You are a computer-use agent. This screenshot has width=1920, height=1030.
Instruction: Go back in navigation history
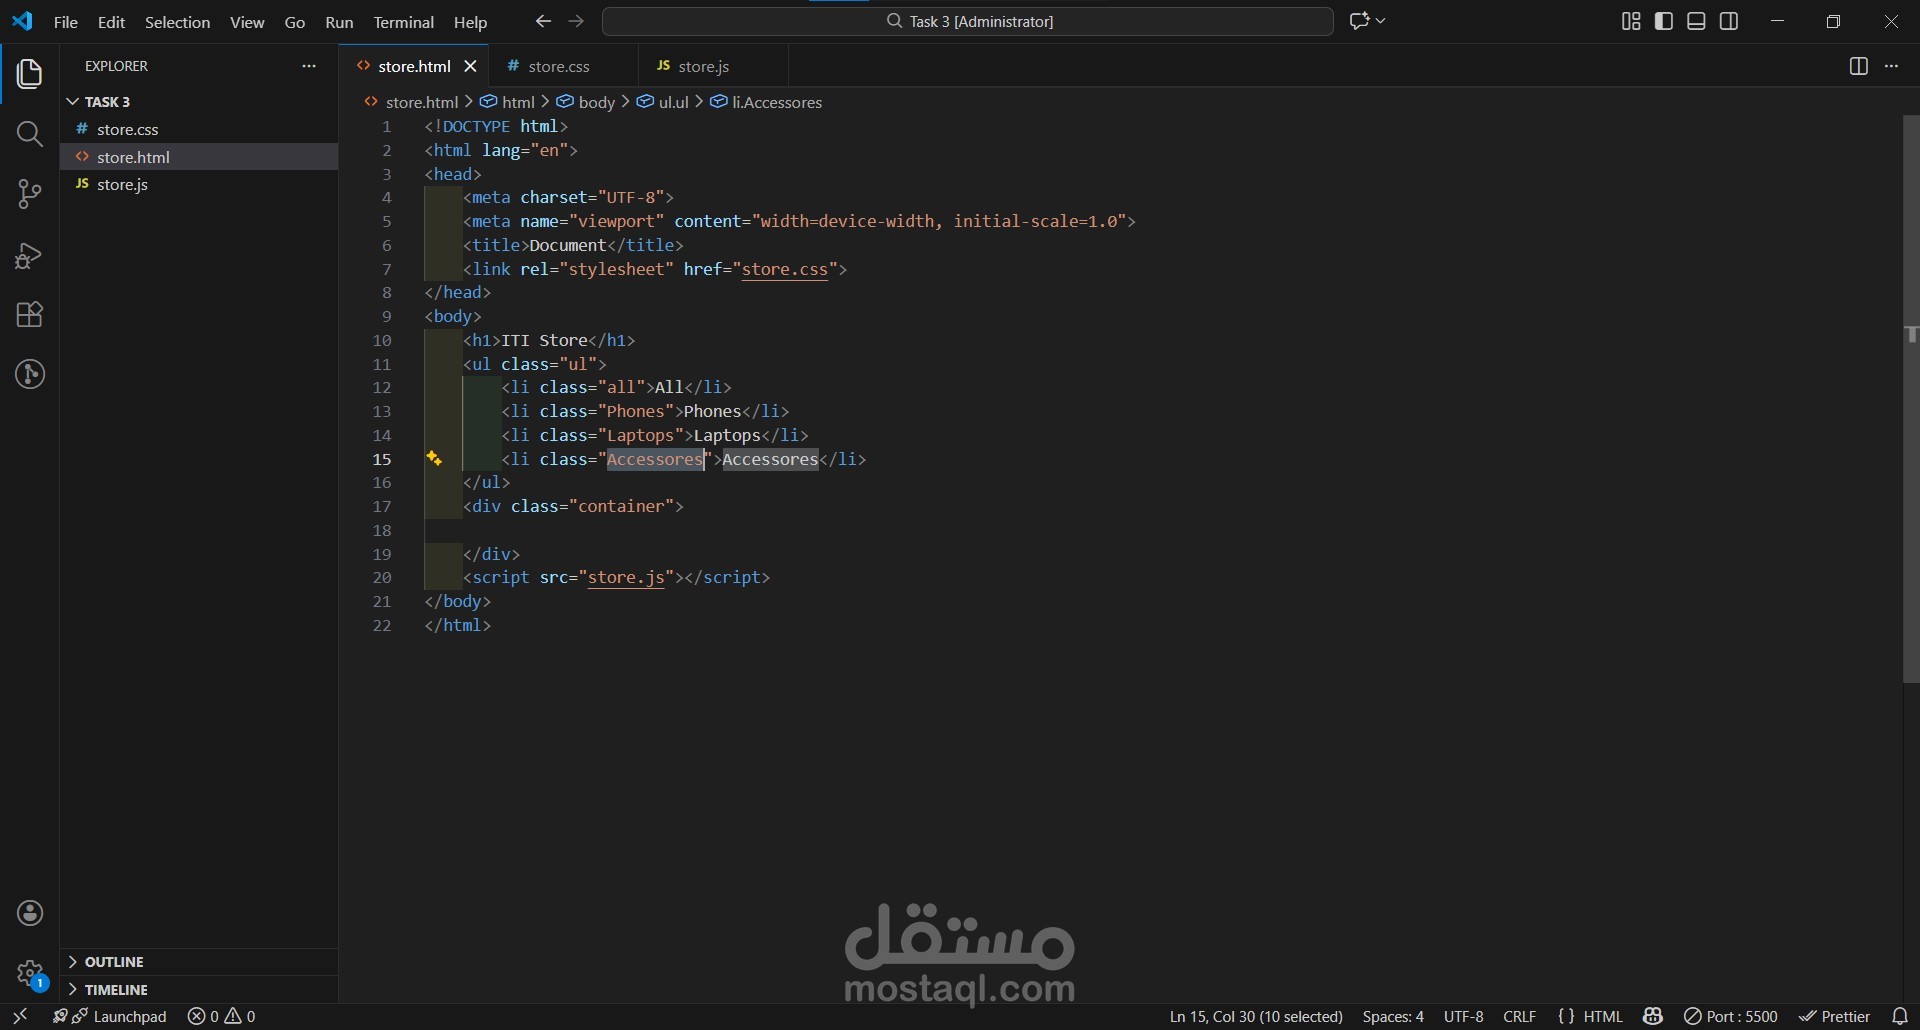[543, 21]
